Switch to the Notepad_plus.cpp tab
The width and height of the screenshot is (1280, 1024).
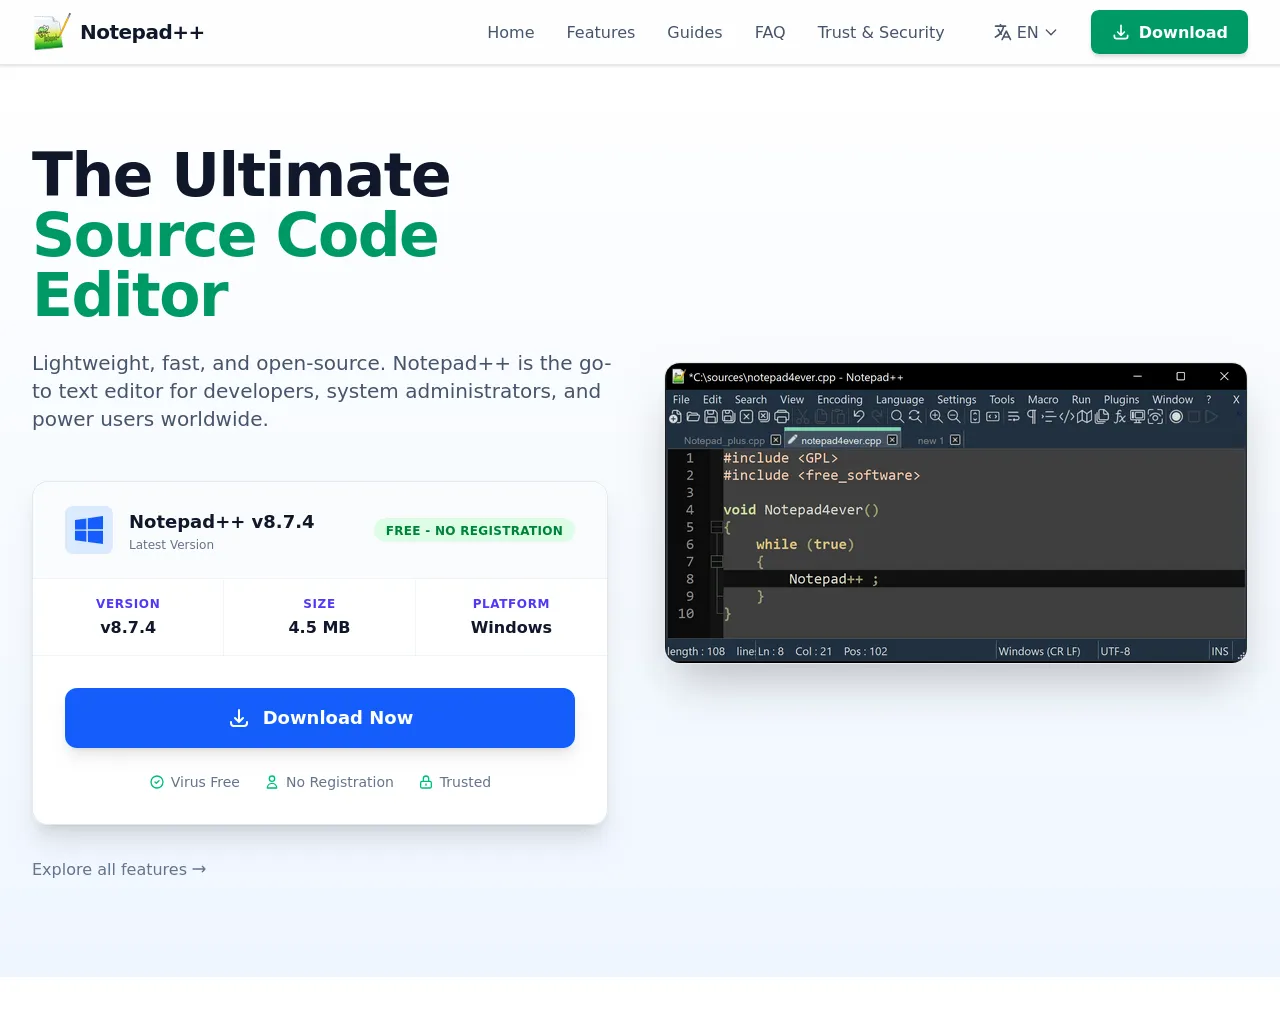pos(724,440)
